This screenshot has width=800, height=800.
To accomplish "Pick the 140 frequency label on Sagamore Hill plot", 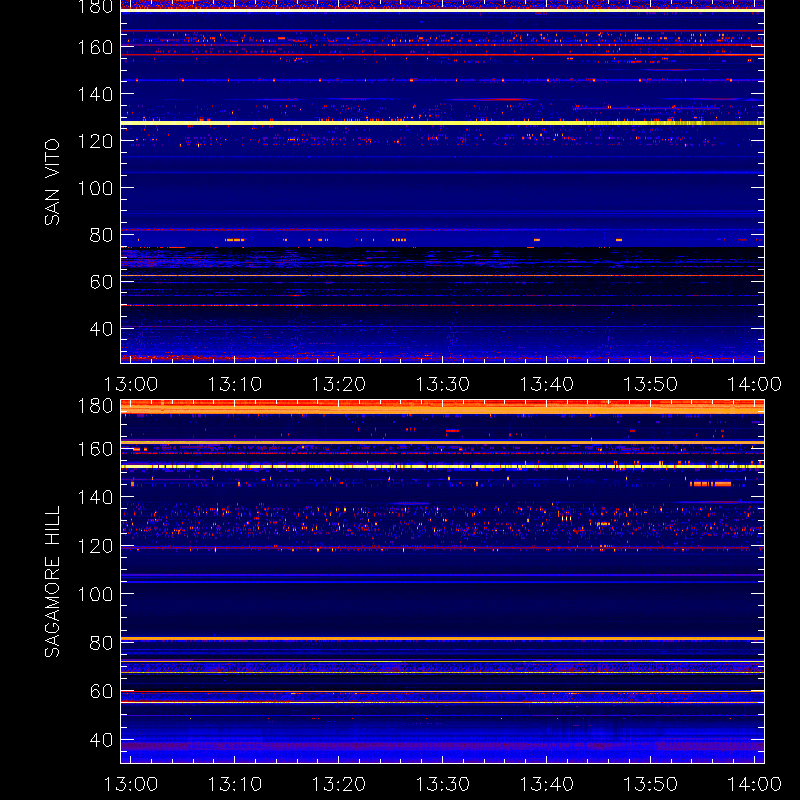I will tap(95, 497).
